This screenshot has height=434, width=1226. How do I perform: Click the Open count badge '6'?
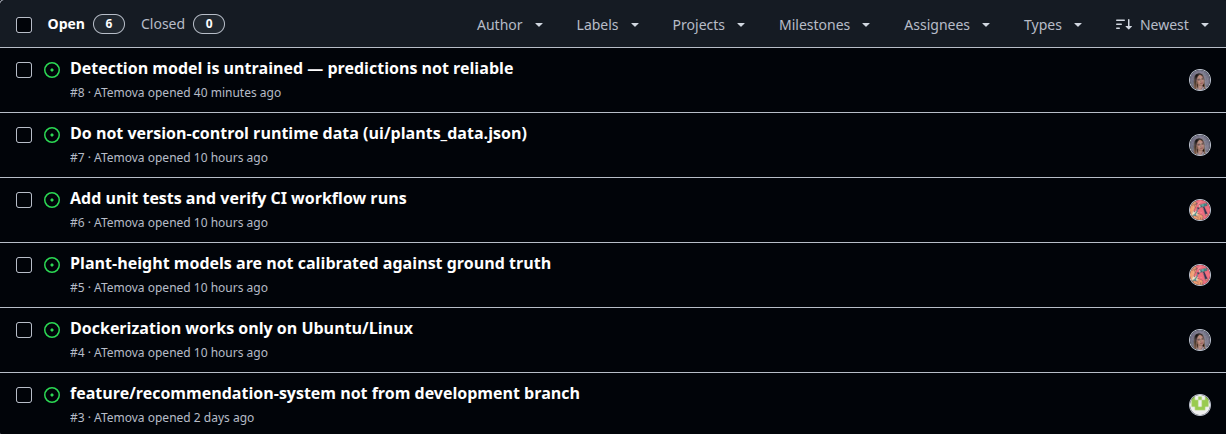(x=109, y=24)
